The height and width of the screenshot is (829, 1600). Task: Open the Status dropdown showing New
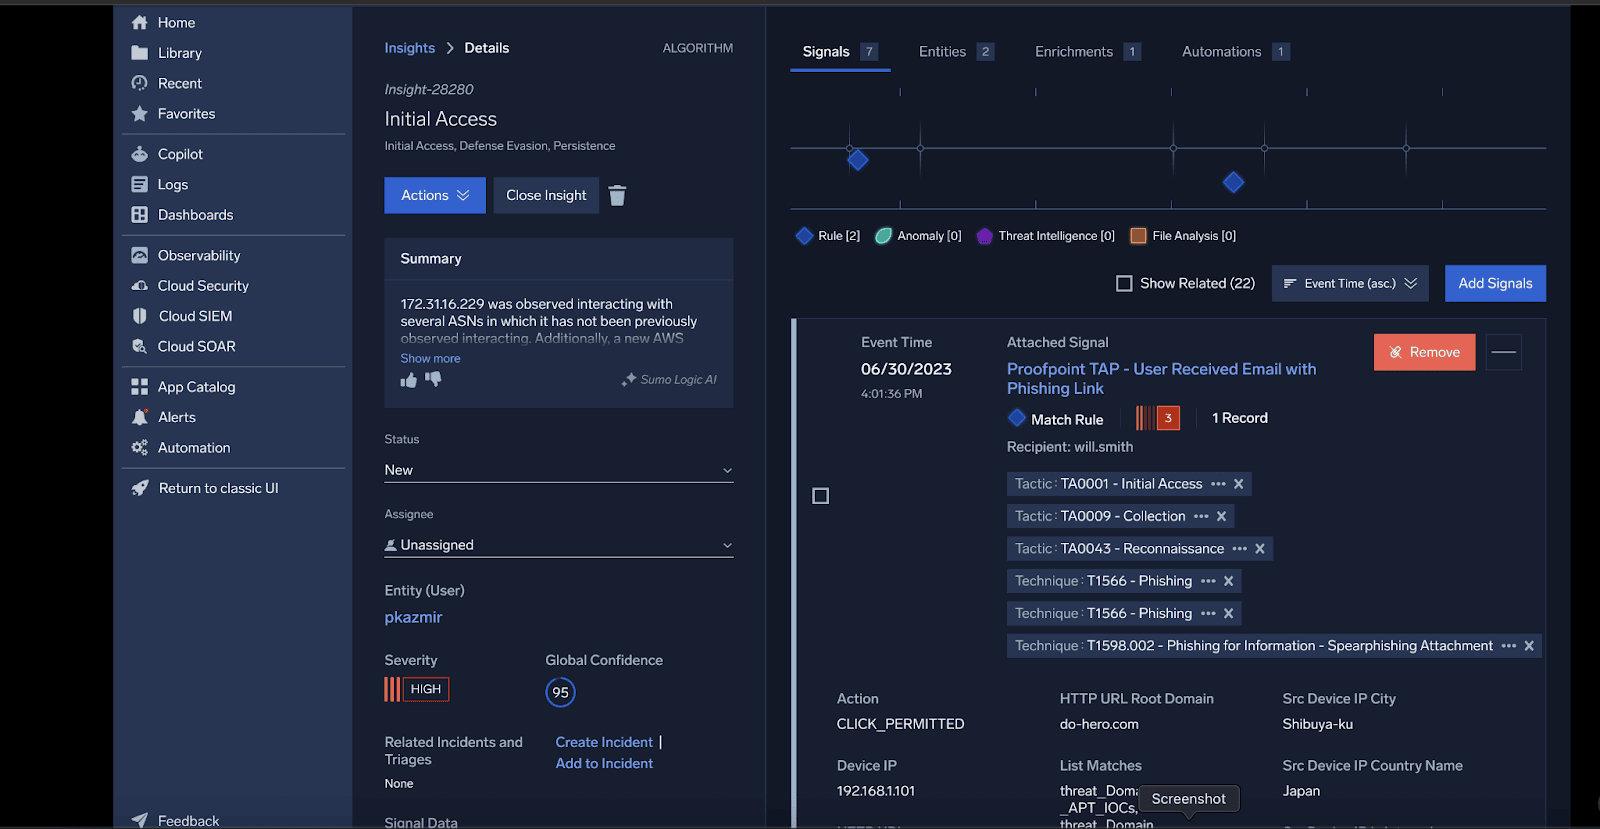click(558, 470)
